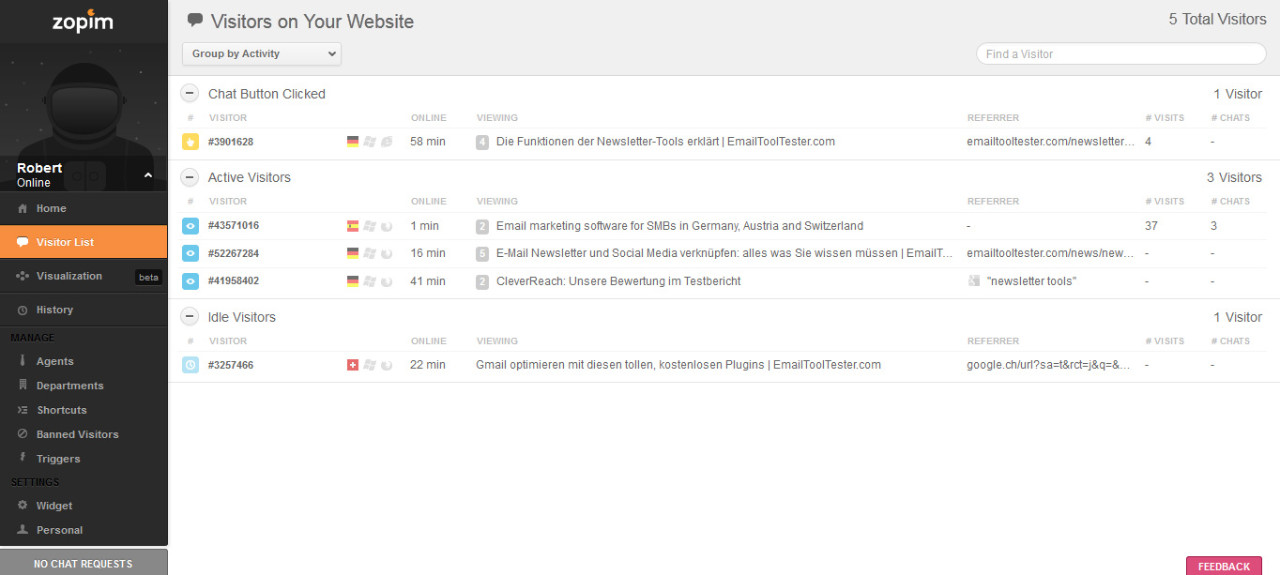
Task: Click the Spanish flag icon for visitor #43571016
Action: [352, 226]
